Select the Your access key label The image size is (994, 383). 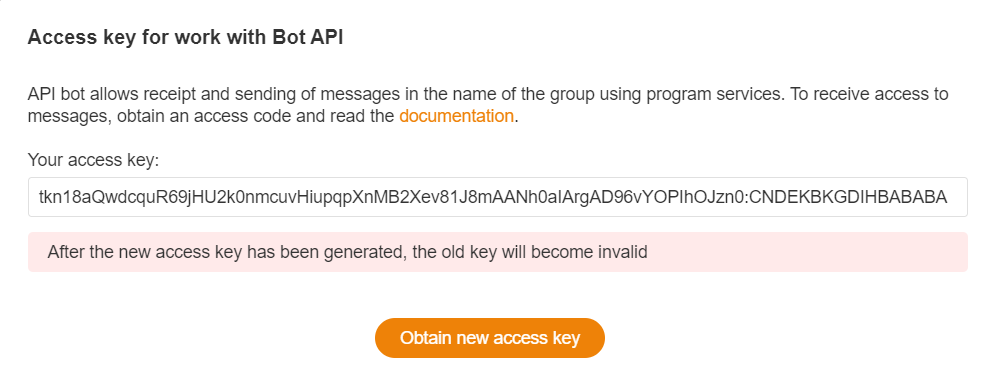pyautogui.click(x=93, y=160)
